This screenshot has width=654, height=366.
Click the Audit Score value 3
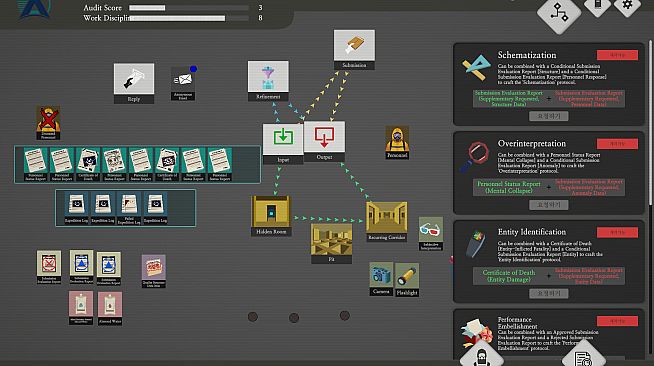(x=260, y=8)
